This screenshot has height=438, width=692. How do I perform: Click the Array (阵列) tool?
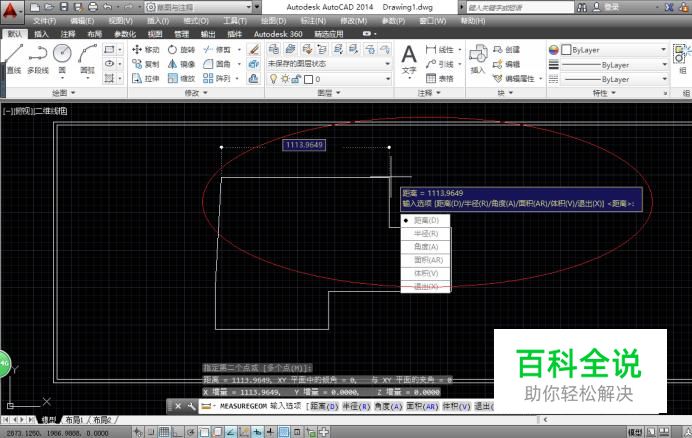tap(217, 79)
